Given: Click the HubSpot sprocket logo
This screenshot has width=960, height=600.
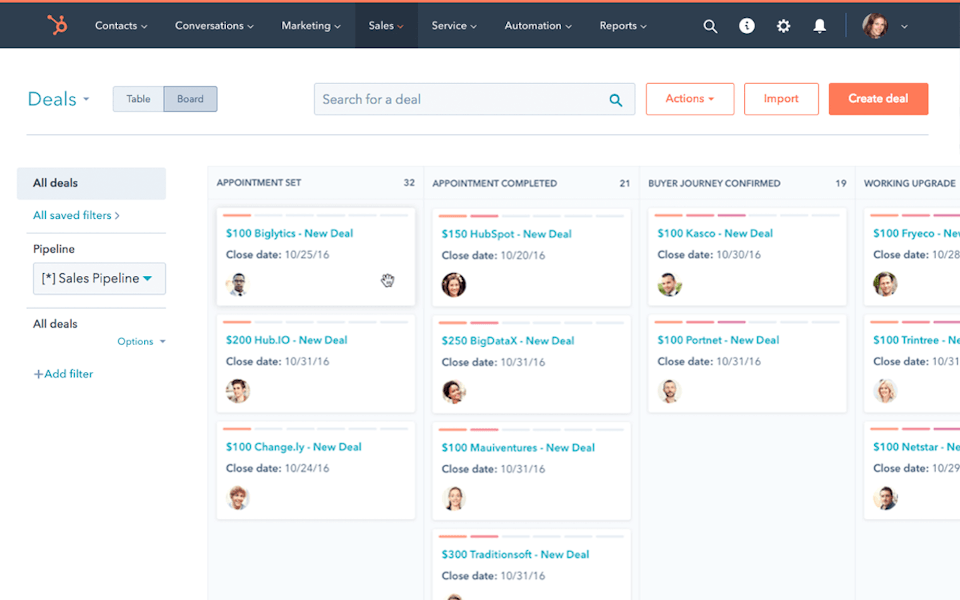Looking at the screenshot, I should point(57,25).
